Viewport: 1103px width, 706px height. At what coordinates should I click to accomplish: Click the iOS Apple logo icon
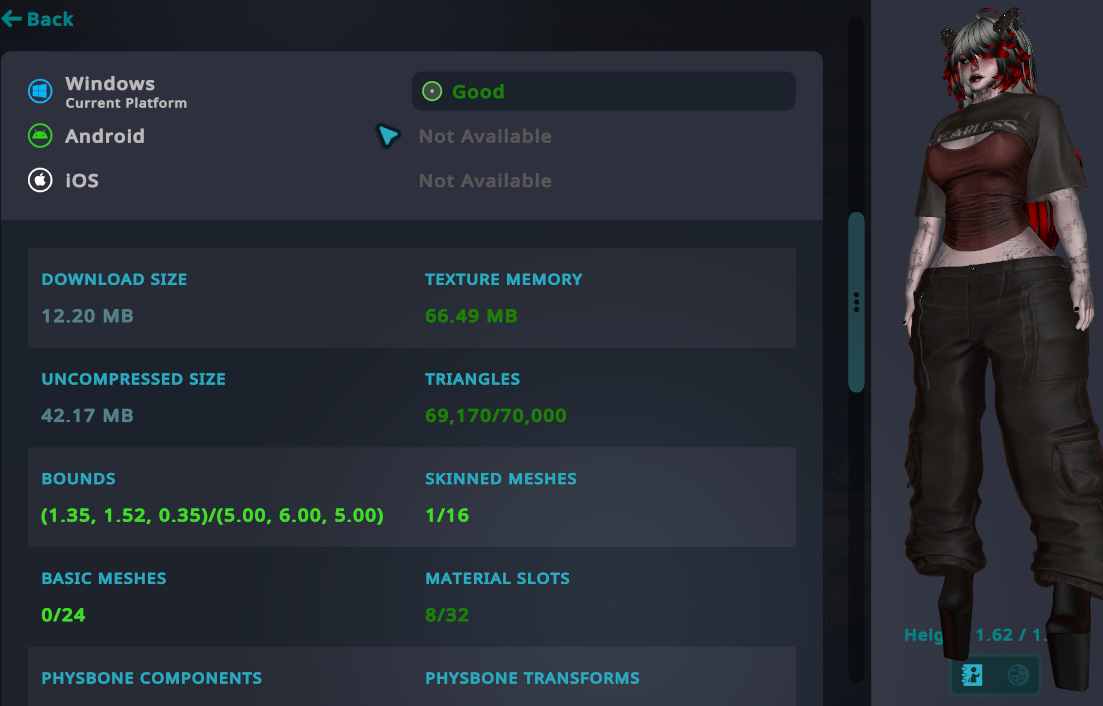40,180
